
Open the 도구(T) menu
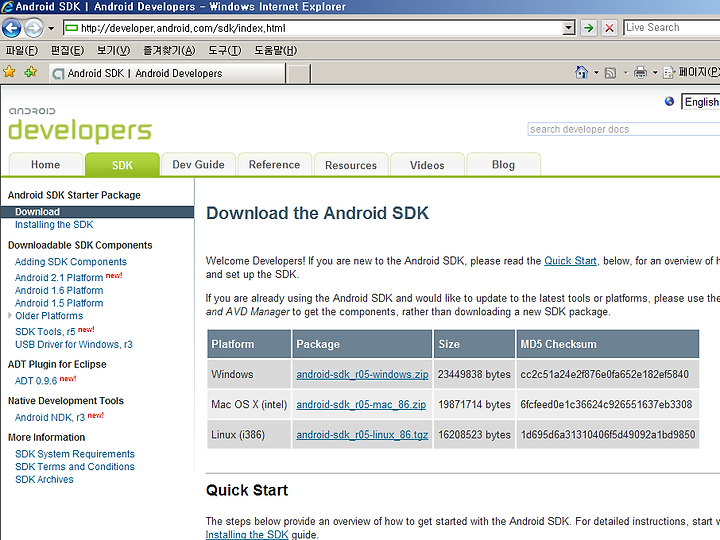(x=225, y=50)
